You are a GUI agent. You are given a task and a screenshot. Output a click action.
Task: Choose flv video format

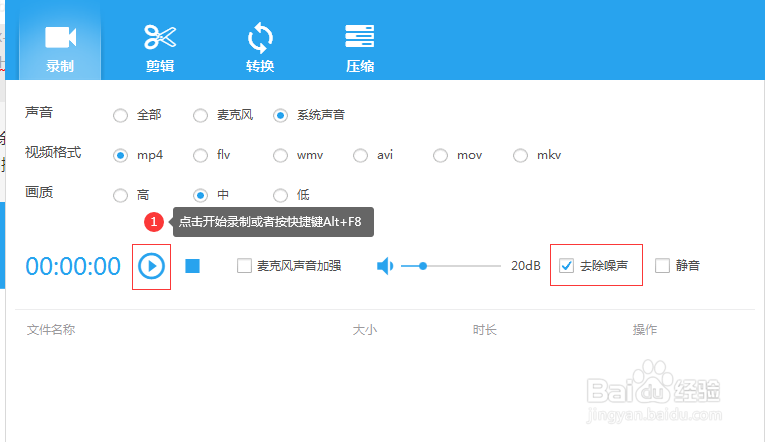(201, 156)
